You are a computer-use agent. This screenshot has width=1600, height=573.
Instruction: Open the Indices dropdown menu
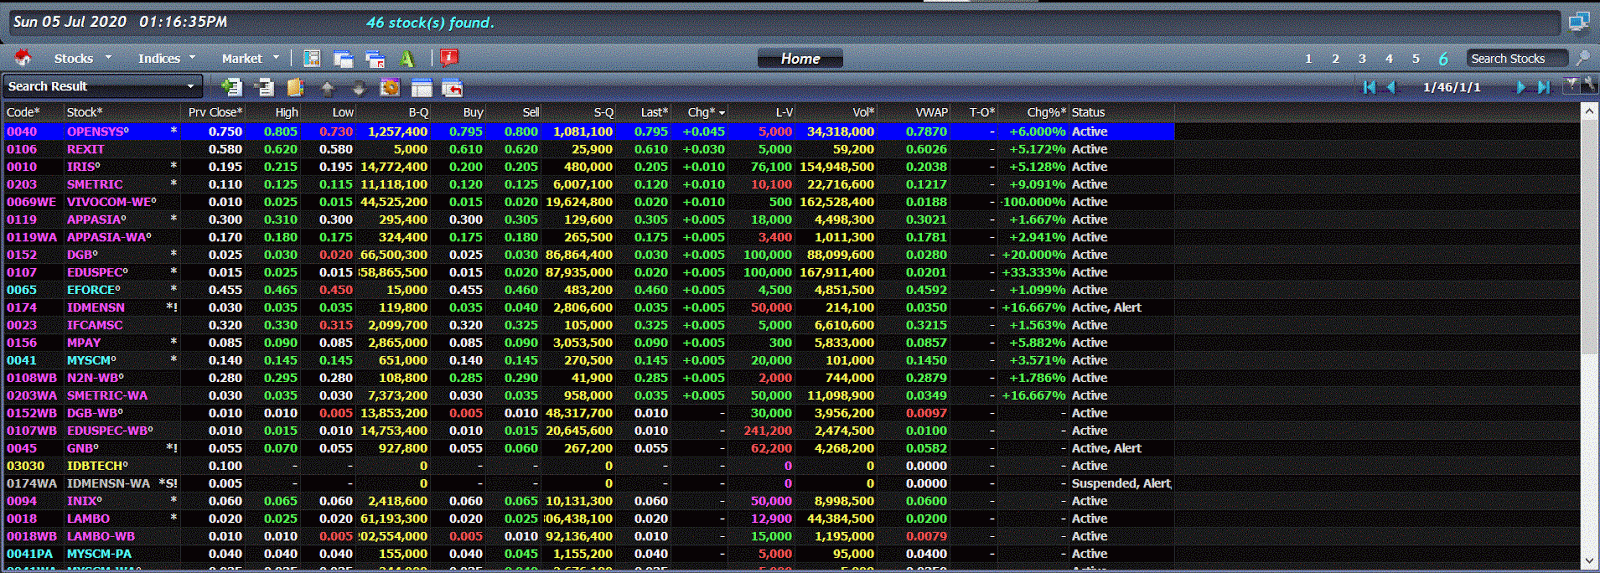pyautogui.click(x=167, y=58)
